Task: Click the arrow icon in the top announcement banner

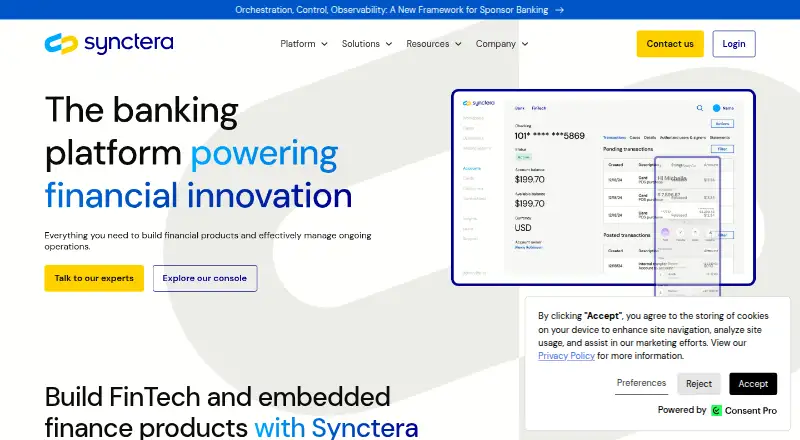Action: (x=560, y=10)
